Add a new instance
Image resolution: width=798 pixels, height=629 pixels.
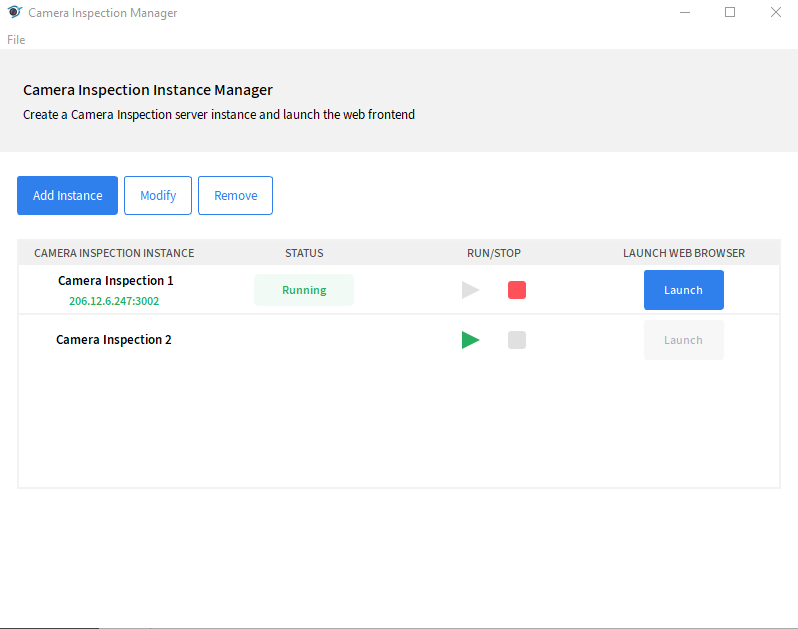[x=68, y=195]
